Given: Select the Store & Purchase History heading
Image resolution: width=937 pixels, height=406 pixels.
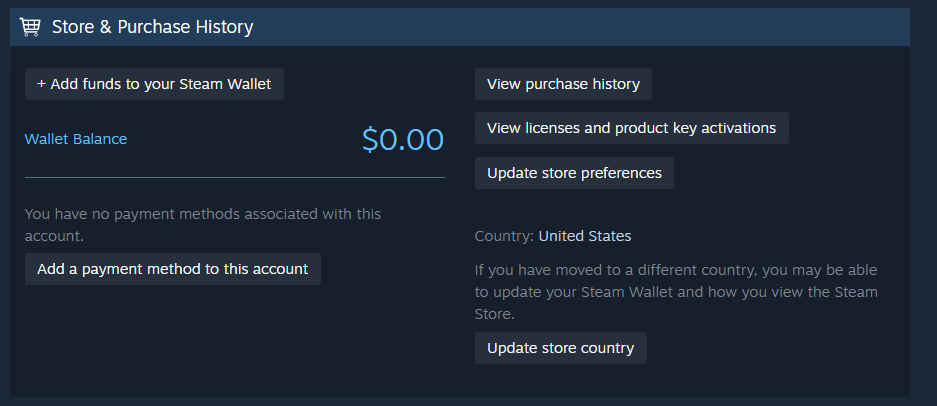Looking at the screenshot, I should (152, 27).
